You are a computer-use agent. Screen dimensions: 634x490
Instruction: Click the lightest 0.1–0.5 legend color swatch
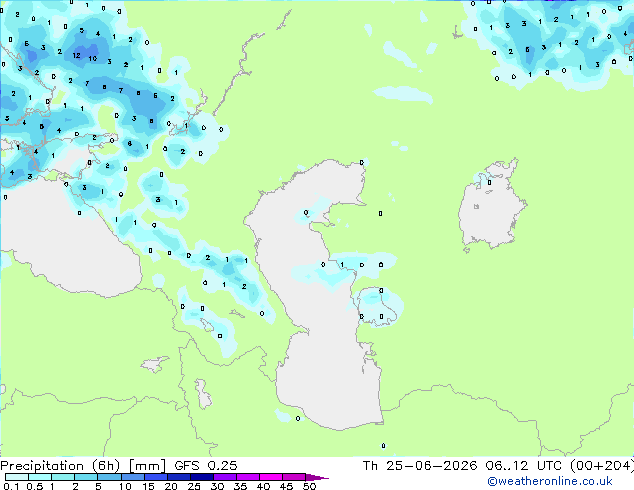click(17, 477)
